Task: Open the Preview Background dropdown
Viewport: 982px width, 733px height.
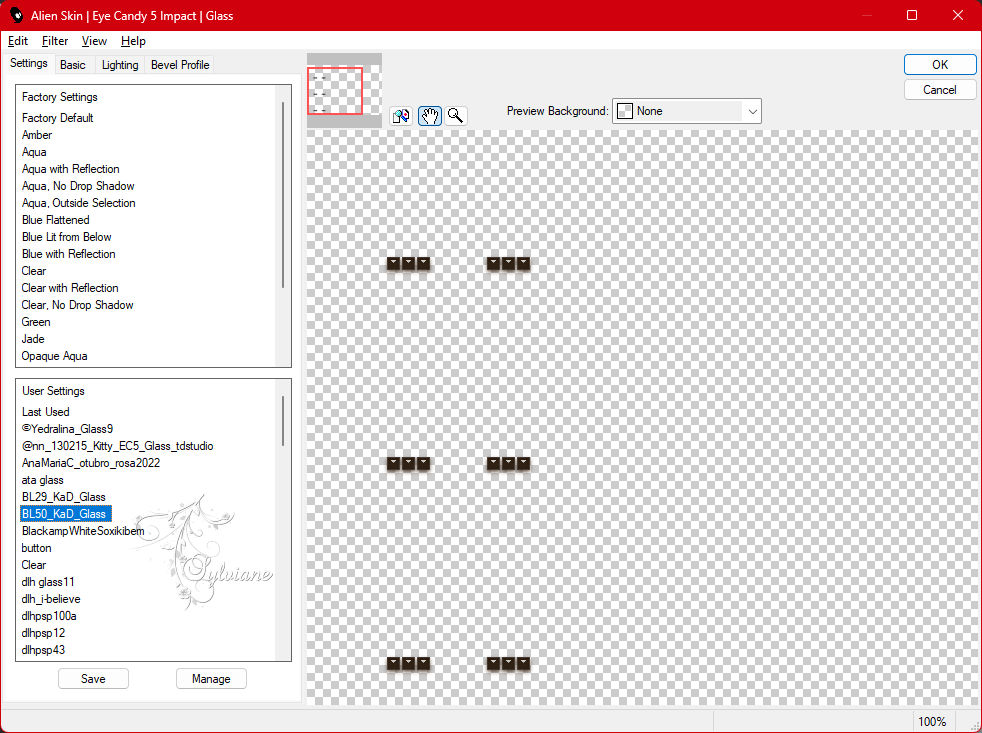Action: (686, 111)
